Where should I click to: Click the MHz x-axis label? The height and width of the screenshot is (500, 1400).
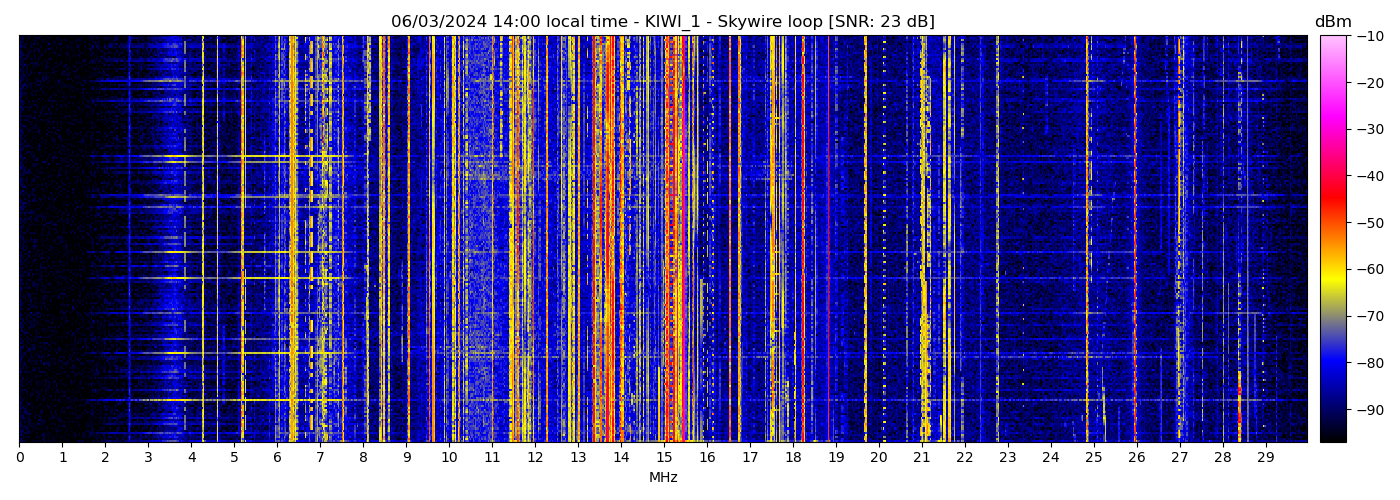pos(663,478)
